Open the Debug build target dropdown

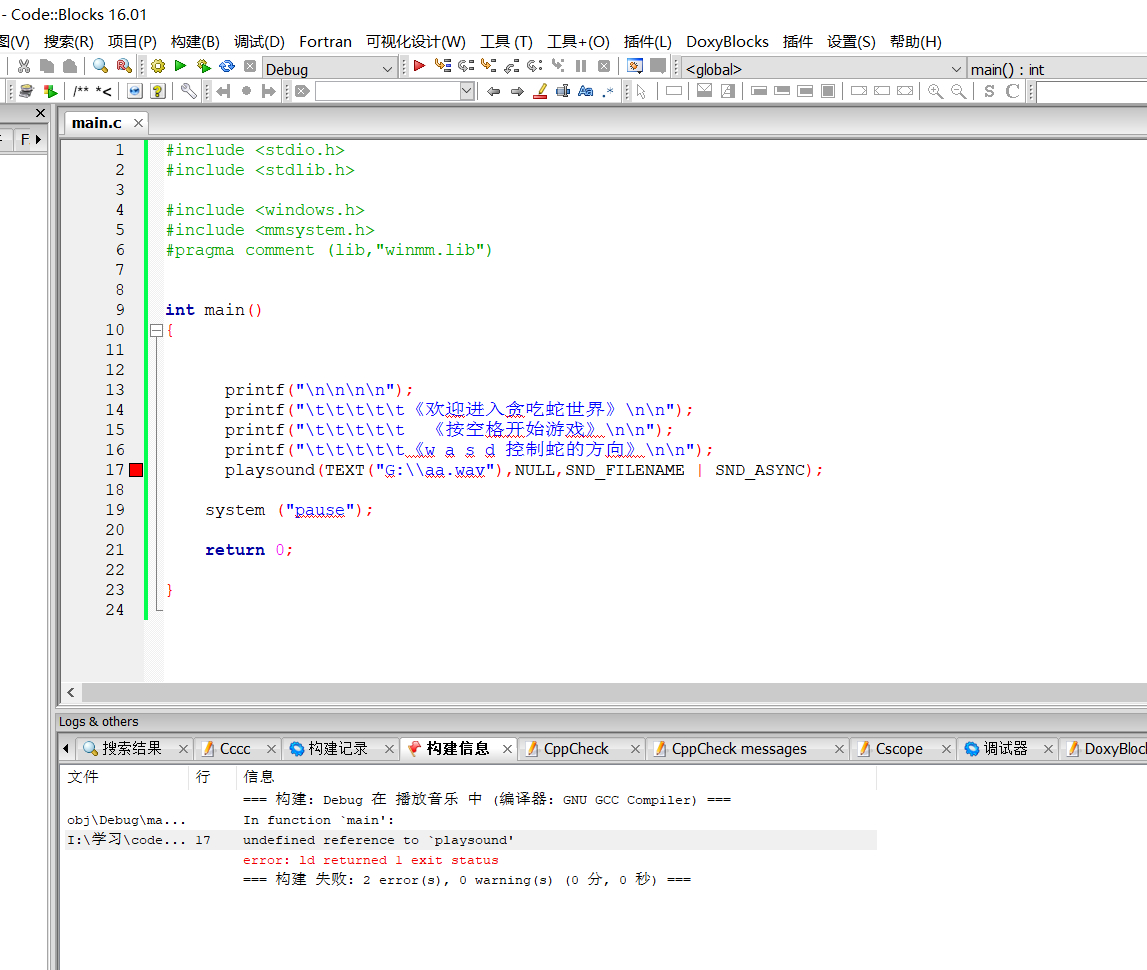[388, 69]
